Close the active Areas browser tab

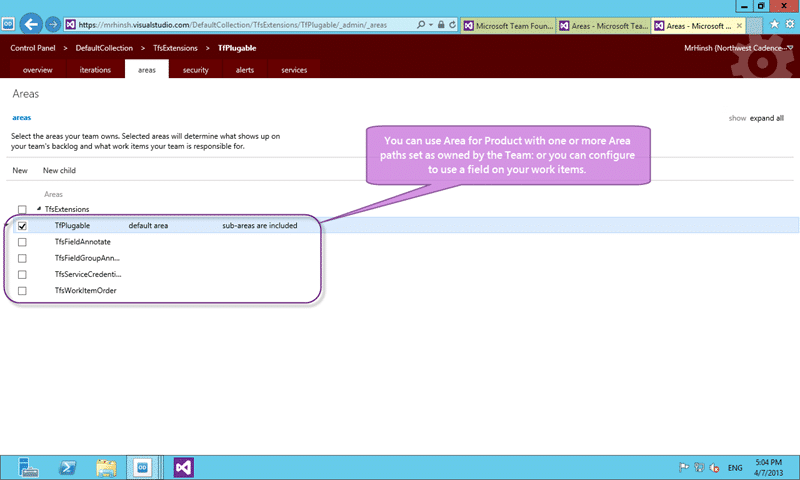[x=739, y=26]
